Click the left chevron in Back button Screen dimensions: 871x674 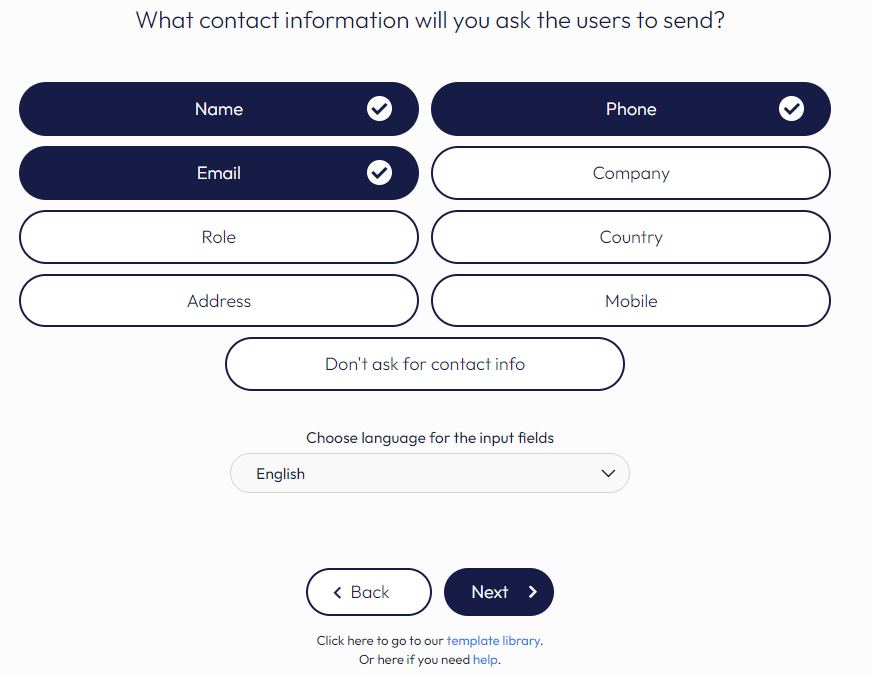point(338,592)
